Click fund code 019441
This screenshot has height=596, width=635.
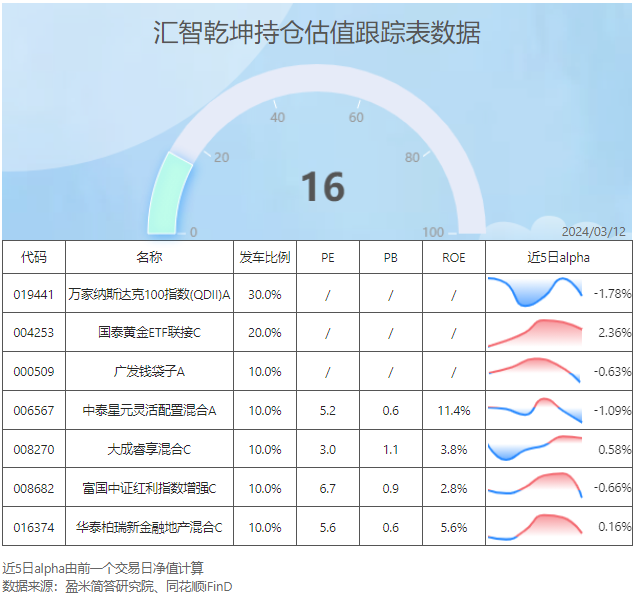pos(34,294)
